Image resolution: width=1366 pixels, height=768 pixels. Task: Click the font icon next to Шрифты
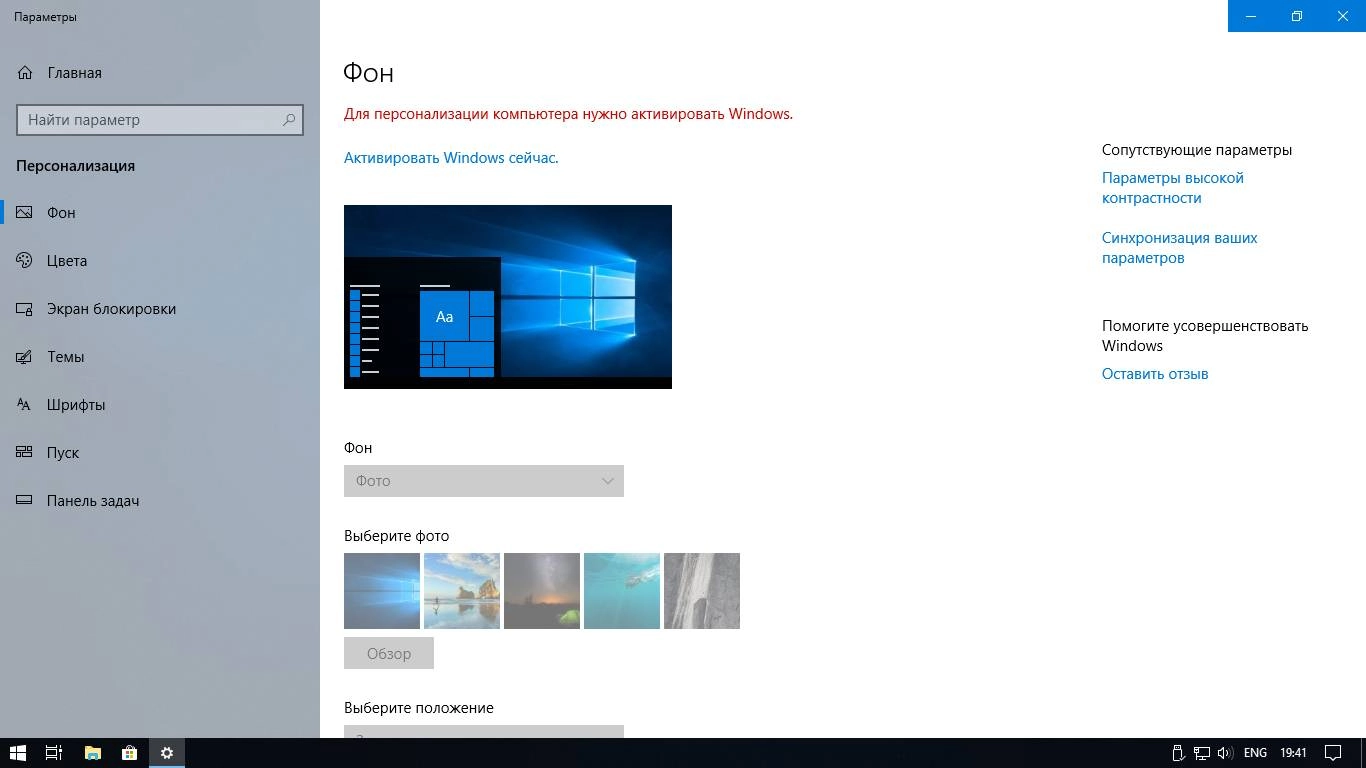coord(25,405)
